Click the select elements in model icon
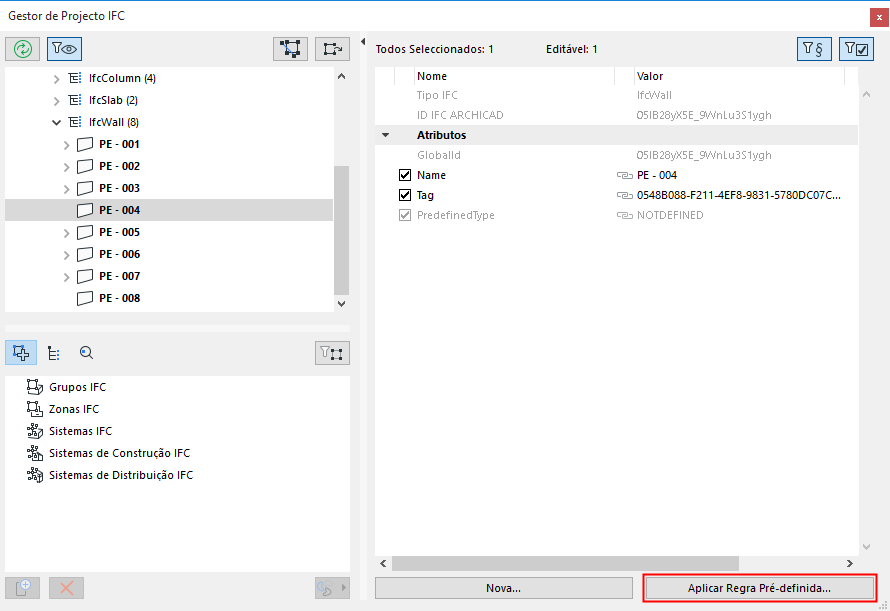The image size is (890, 611). 290,49
